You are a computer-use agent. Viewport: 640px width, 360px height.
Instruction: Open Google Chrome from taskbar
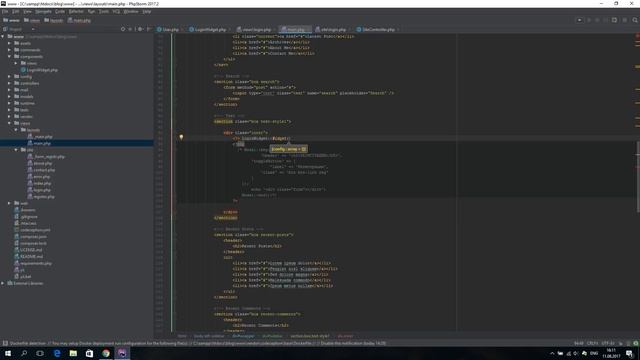pos(106,353)
